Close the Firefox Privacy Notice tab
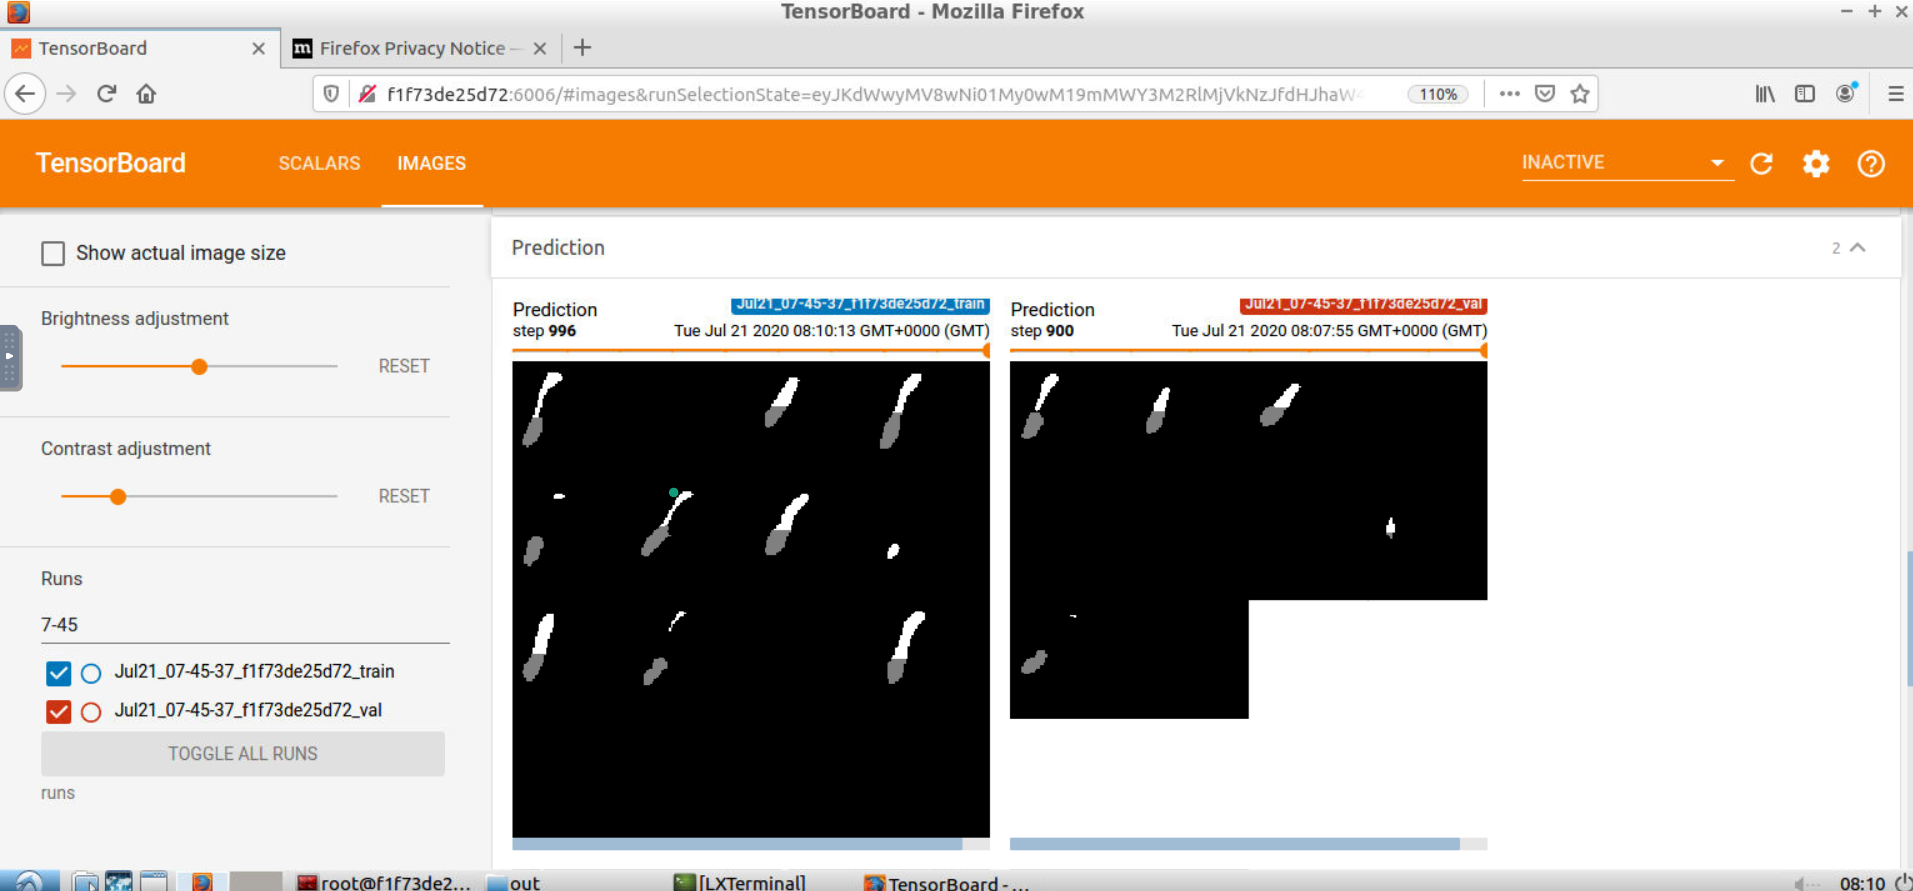The width and height of the screenshot is (1913, 891). [540, 48]
